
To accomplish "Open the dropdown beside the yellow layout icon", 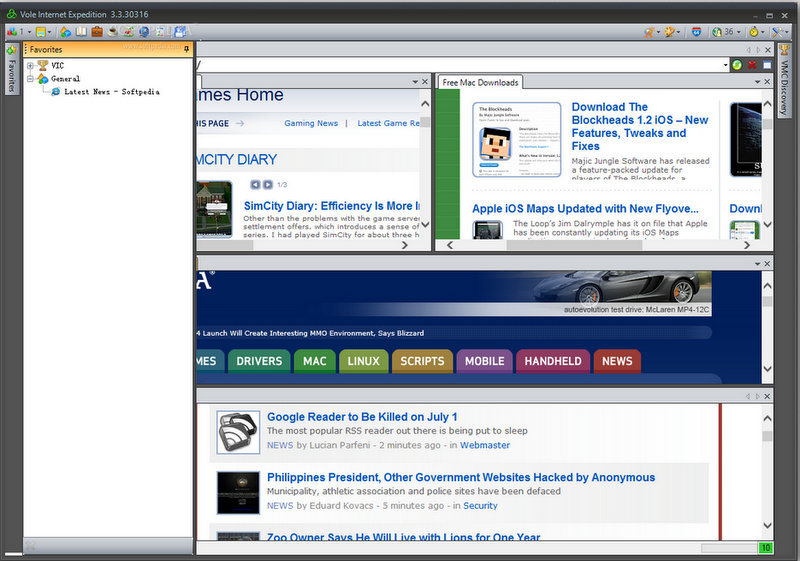I will [49, 32].
